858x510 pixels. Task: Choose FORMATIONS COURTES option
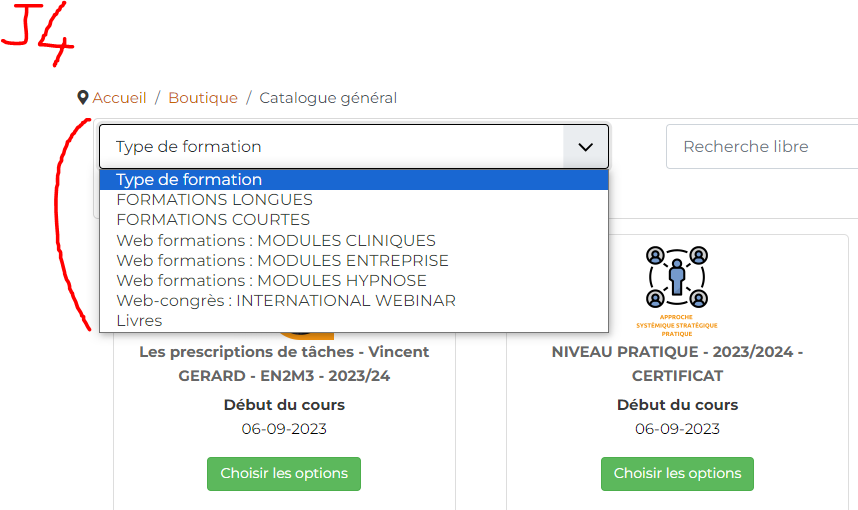[x=213, y=220]
